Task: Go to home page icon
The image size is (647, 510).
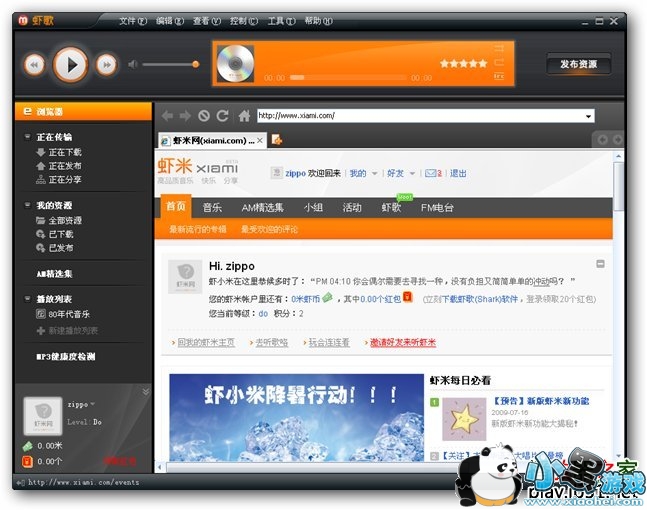Action: tap(244, 116)
